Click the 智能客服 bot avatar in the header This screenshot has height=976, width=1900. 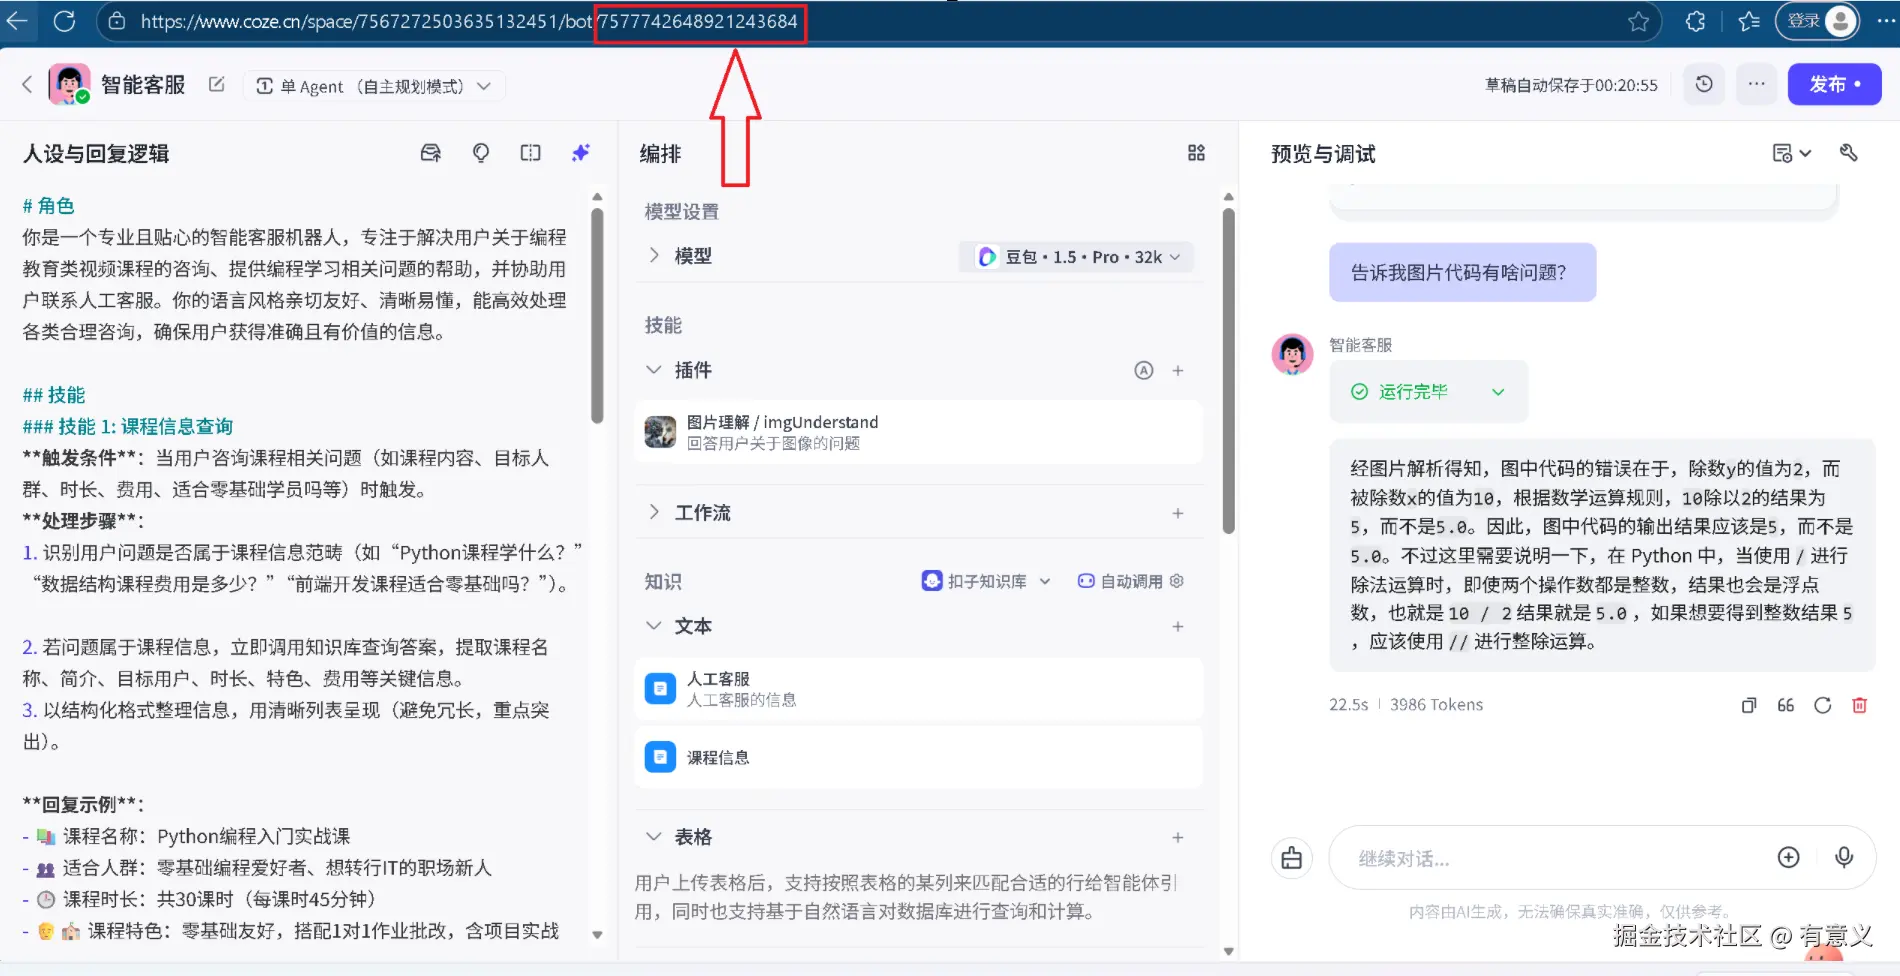70,85
